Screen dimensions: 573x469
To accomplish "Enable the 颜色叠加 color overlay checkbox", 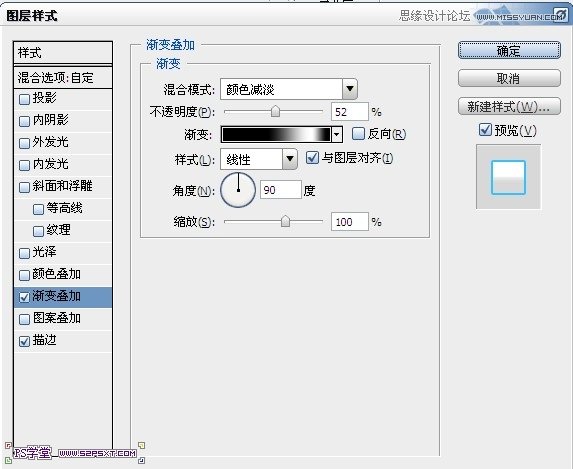I will pos(24,275).
